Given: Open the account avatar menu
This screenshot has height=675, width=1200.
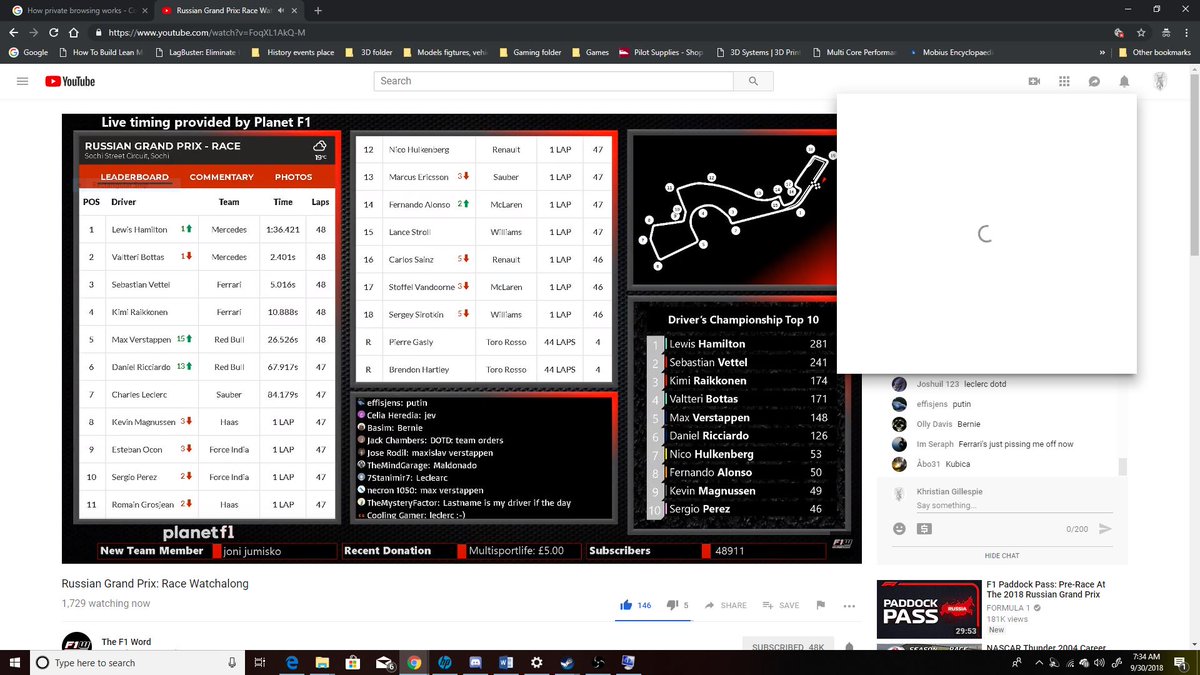Looking at the screenshot, I should tap(1159, 81).
